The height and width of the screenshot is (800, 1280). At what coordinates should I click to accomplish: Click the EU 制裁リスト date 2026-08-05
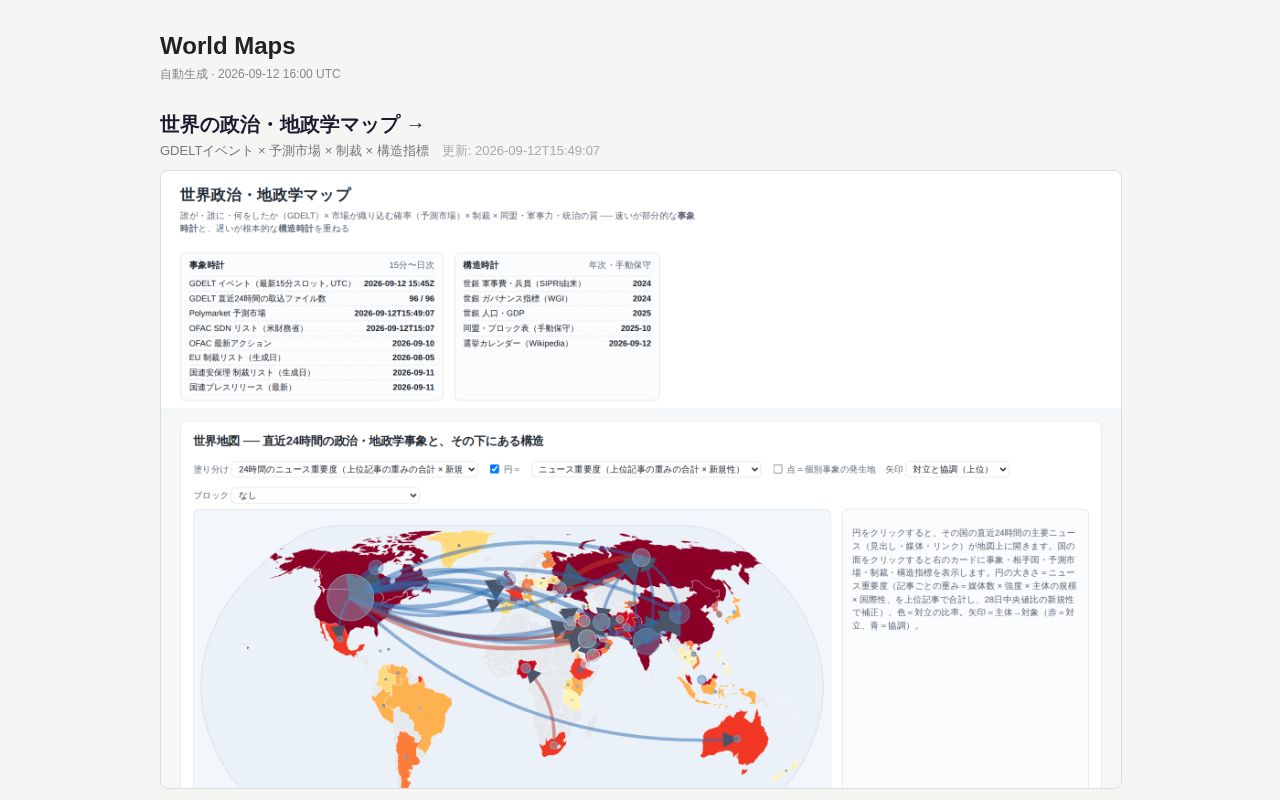(x=413, y=357)
